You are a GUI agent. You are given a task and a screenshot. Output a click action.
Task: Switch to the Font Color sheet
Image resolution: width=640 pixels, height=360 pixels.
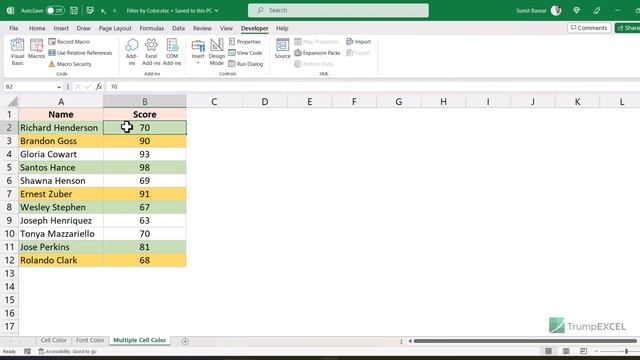90,340
